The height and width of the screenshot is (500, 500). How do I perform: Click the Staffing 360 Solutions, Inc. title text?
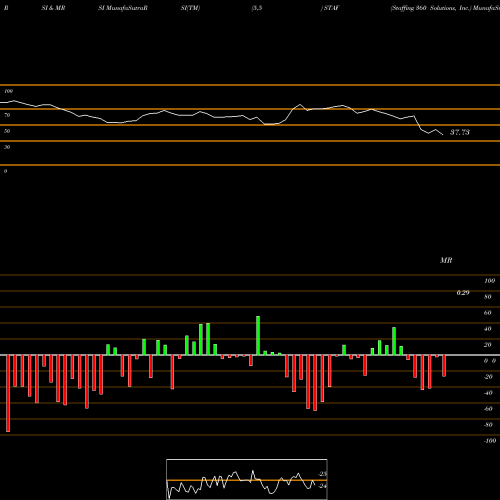[431, 8]
